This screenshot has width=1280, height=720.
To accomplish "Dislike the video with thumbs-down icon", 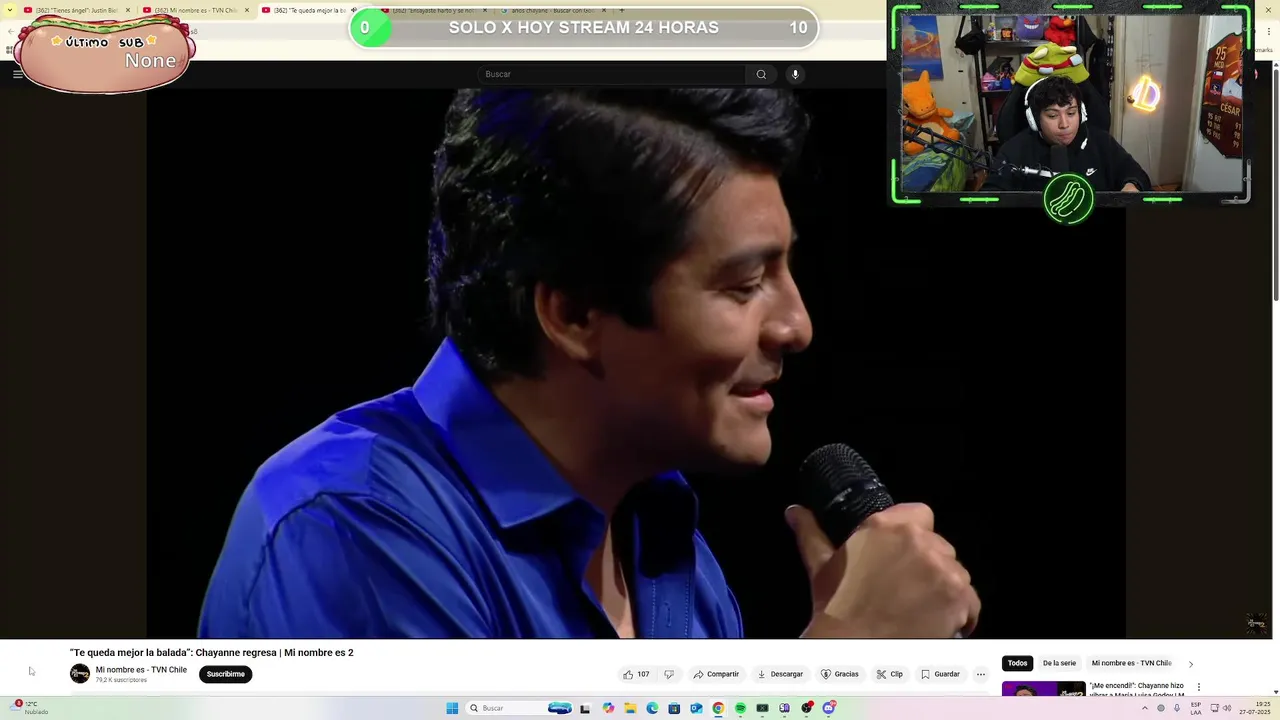I will pyautogui.click(x=669, y=674).
